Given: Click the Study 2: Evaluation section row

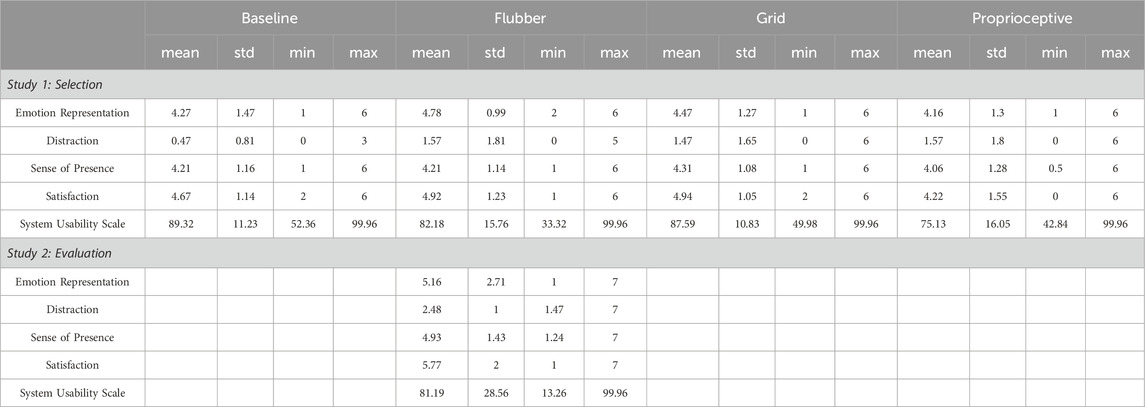Looking at the screenshot, I should click(572, 254).
